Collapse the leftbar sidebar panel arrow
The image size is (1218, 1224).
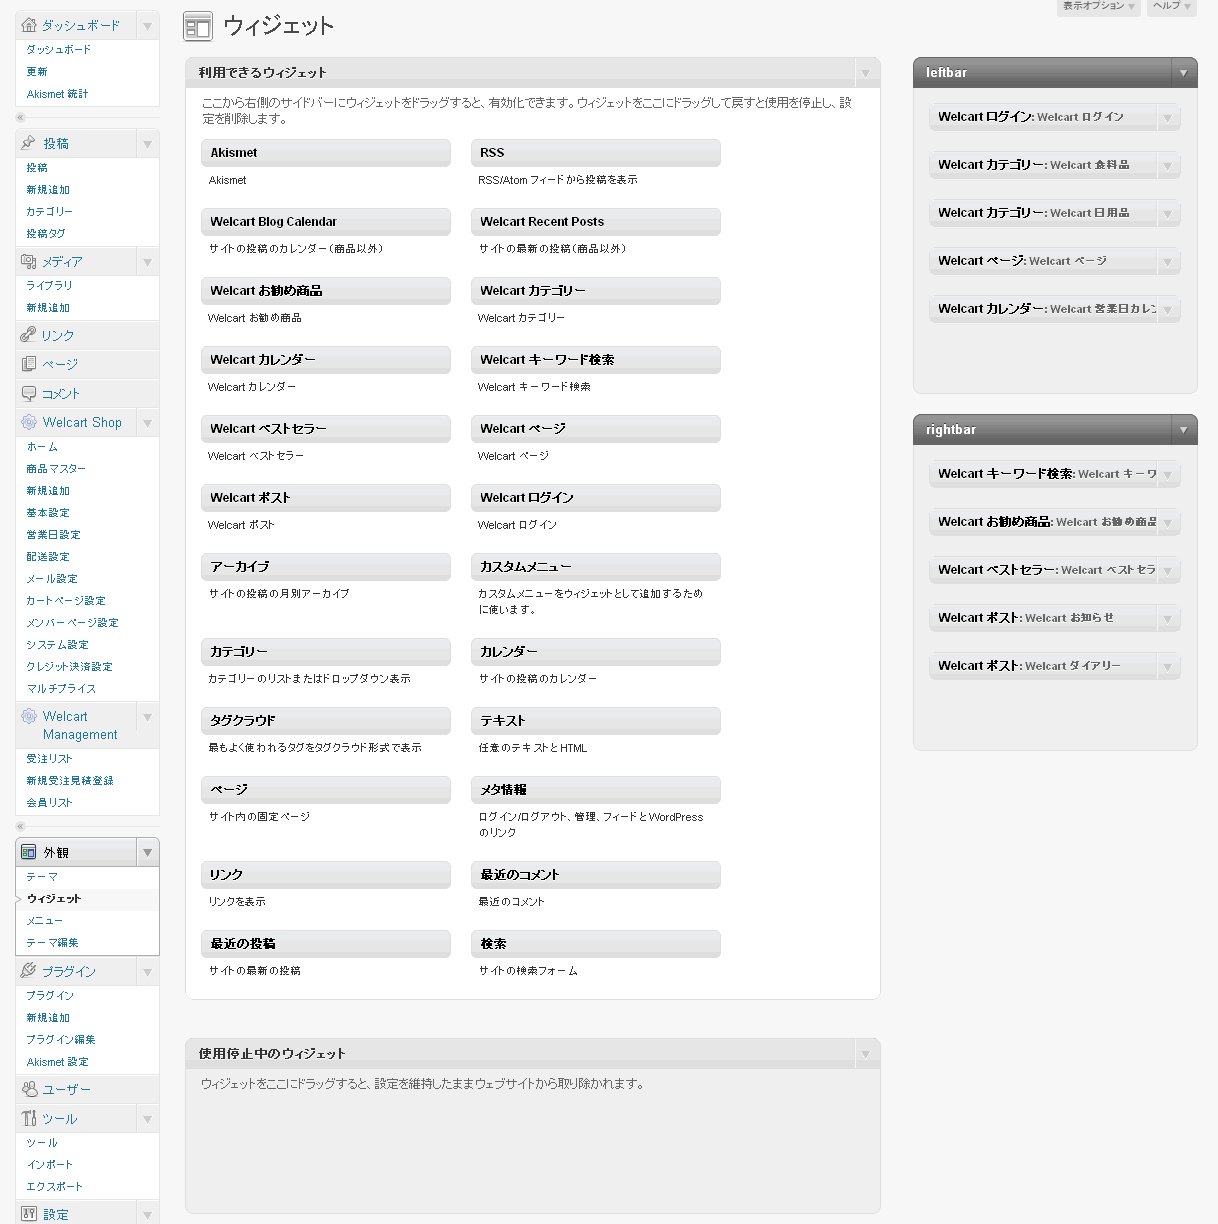1184,72
